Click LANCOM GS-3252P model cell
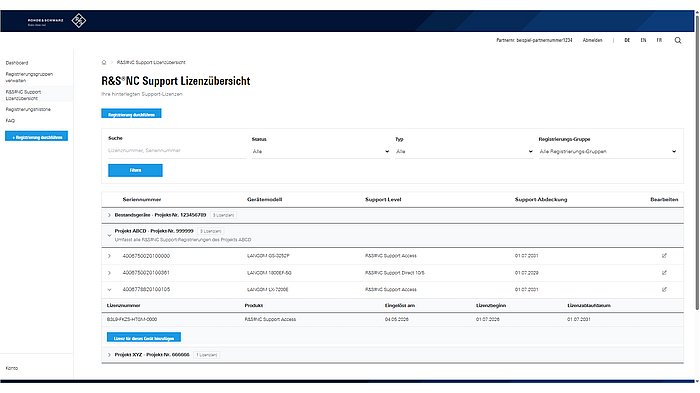Screen dimensions: 700x393 point(268,256)
